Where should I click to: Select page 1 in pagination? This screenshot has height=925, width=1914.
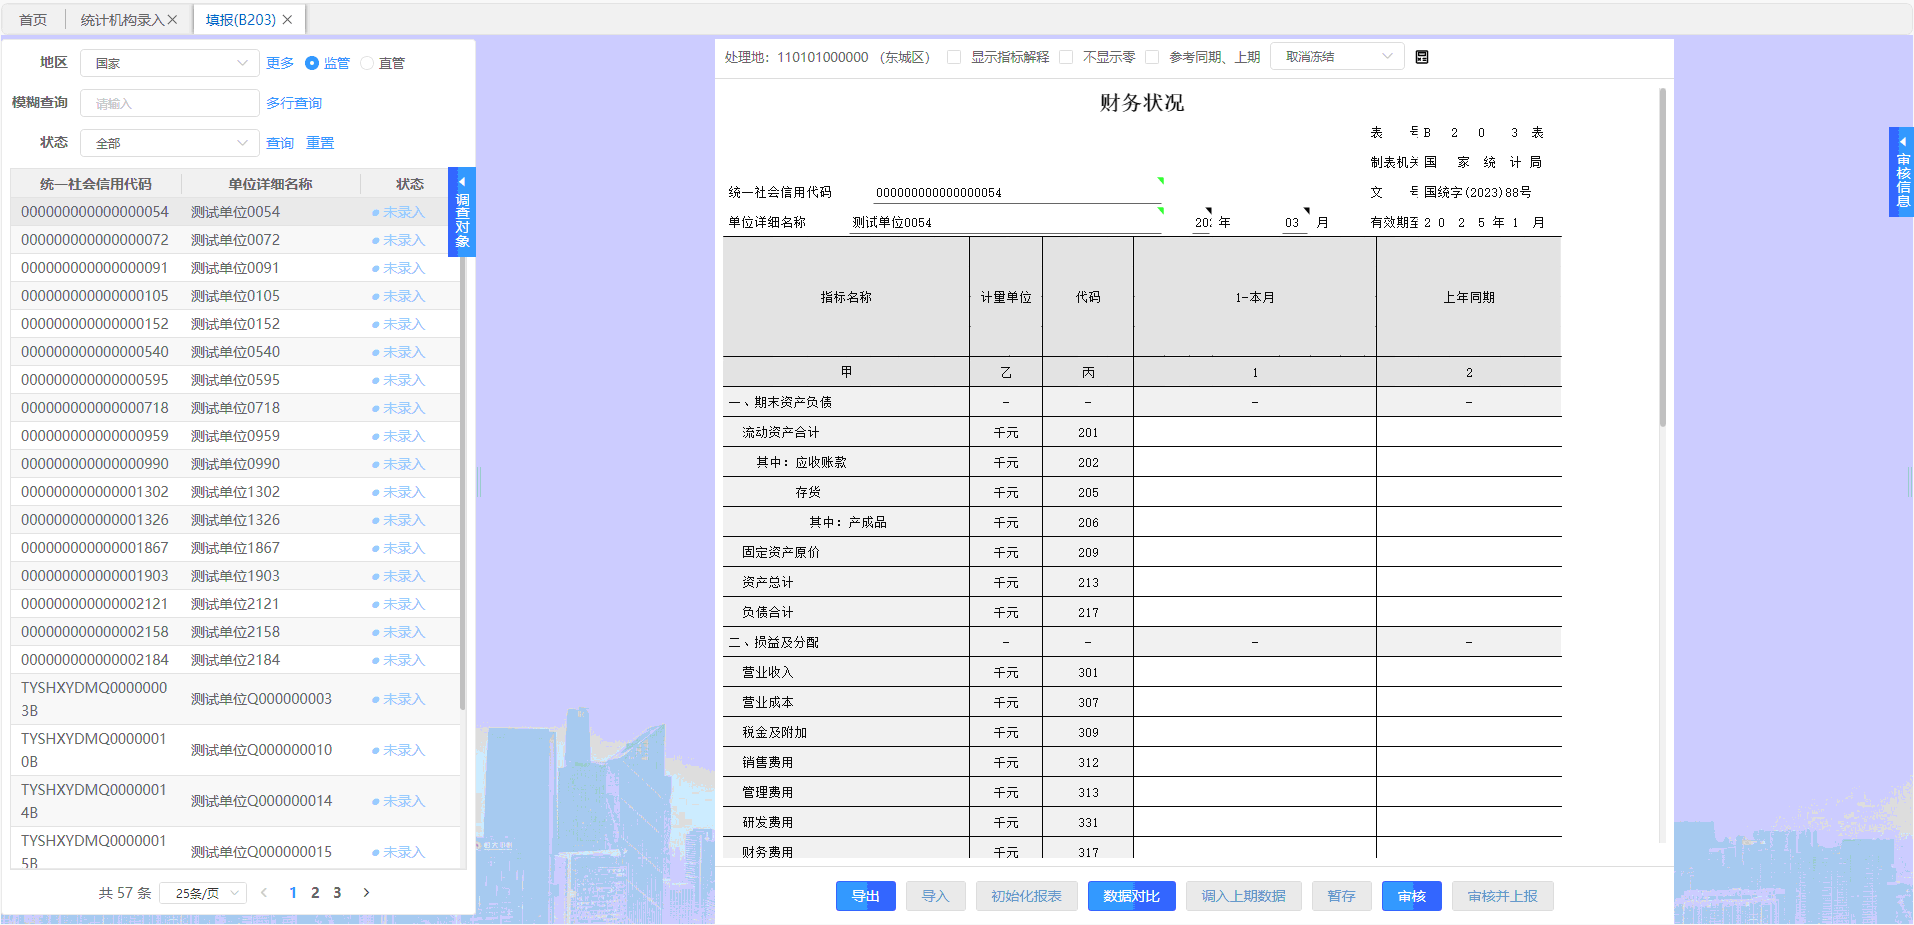(x=293, y=893)
